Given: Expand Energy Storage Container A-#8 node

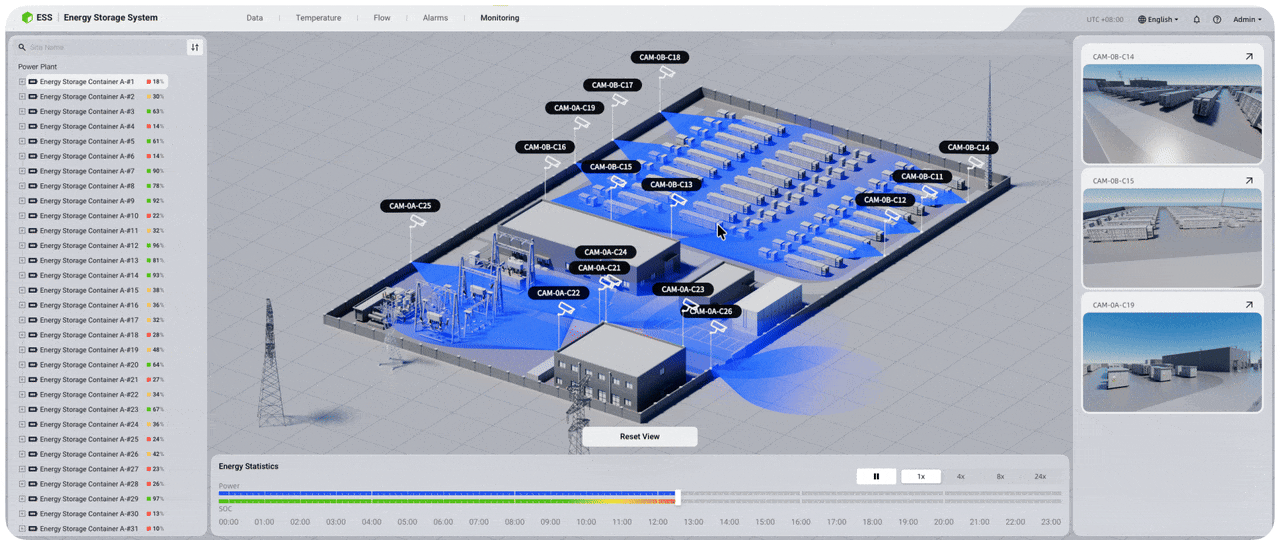Looking at the screenshot, I should point(22,186).
